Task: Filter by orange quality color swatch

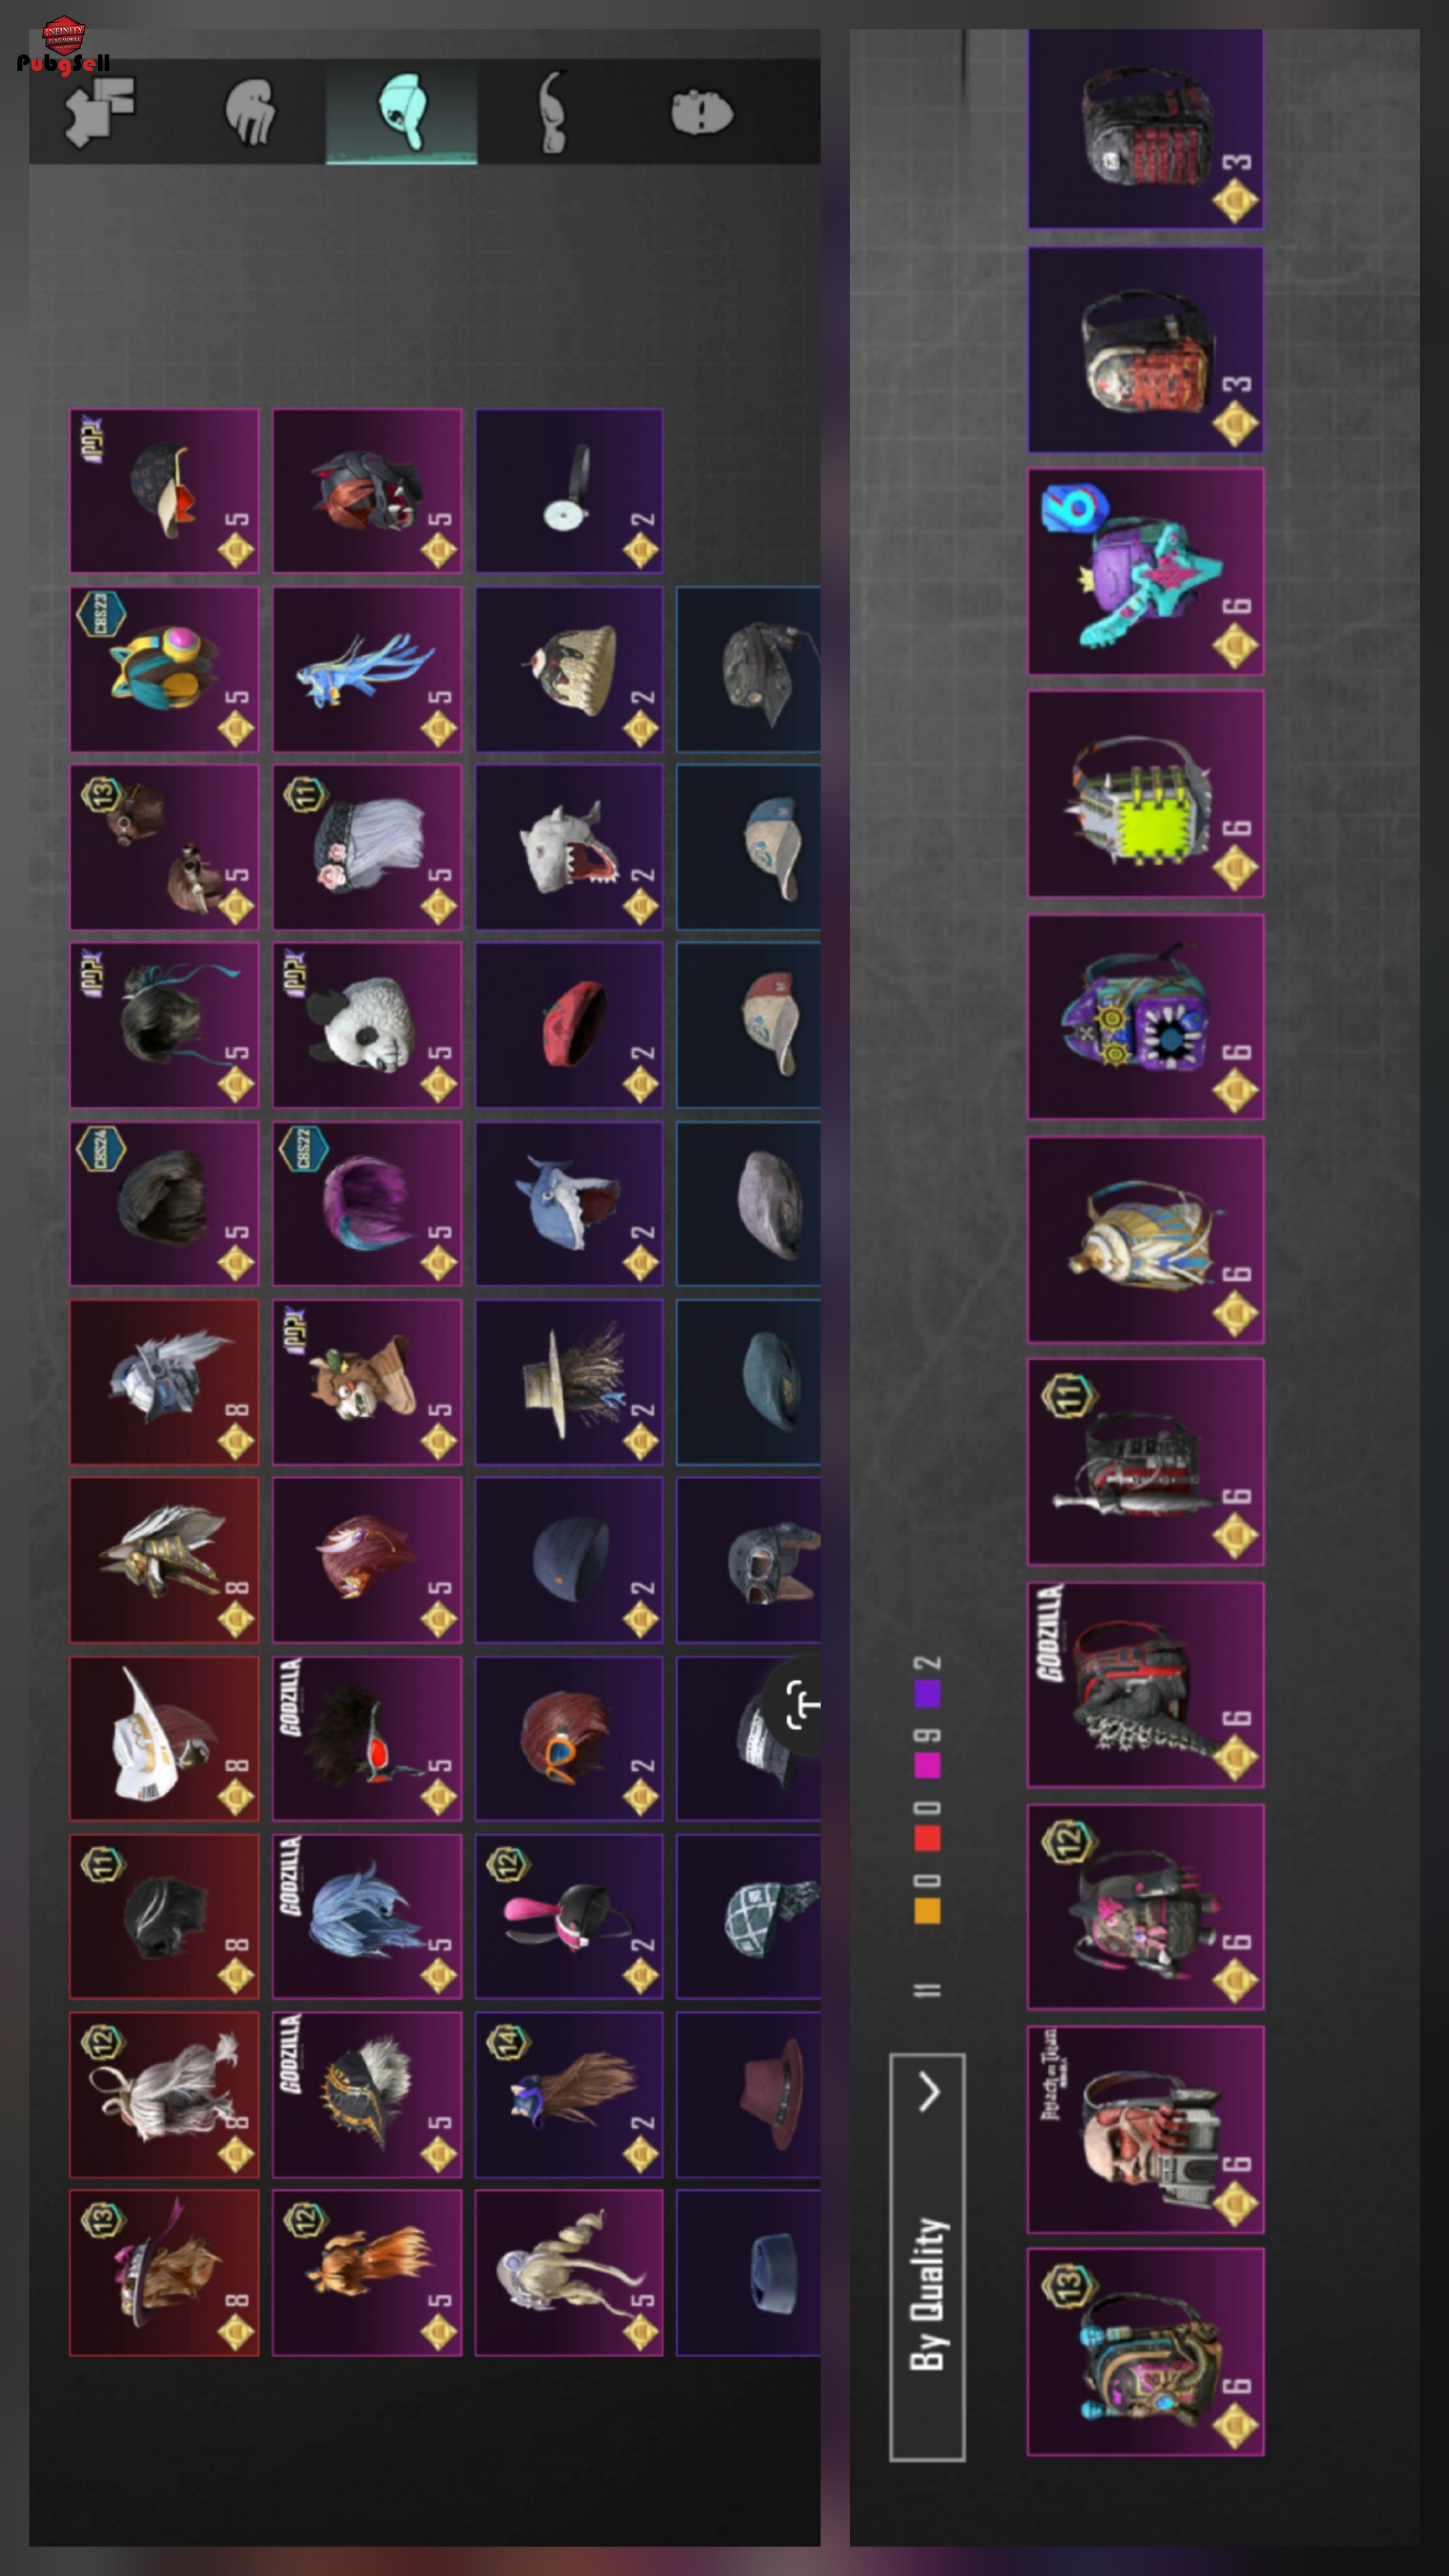Action: click(x=927, y=1910)
